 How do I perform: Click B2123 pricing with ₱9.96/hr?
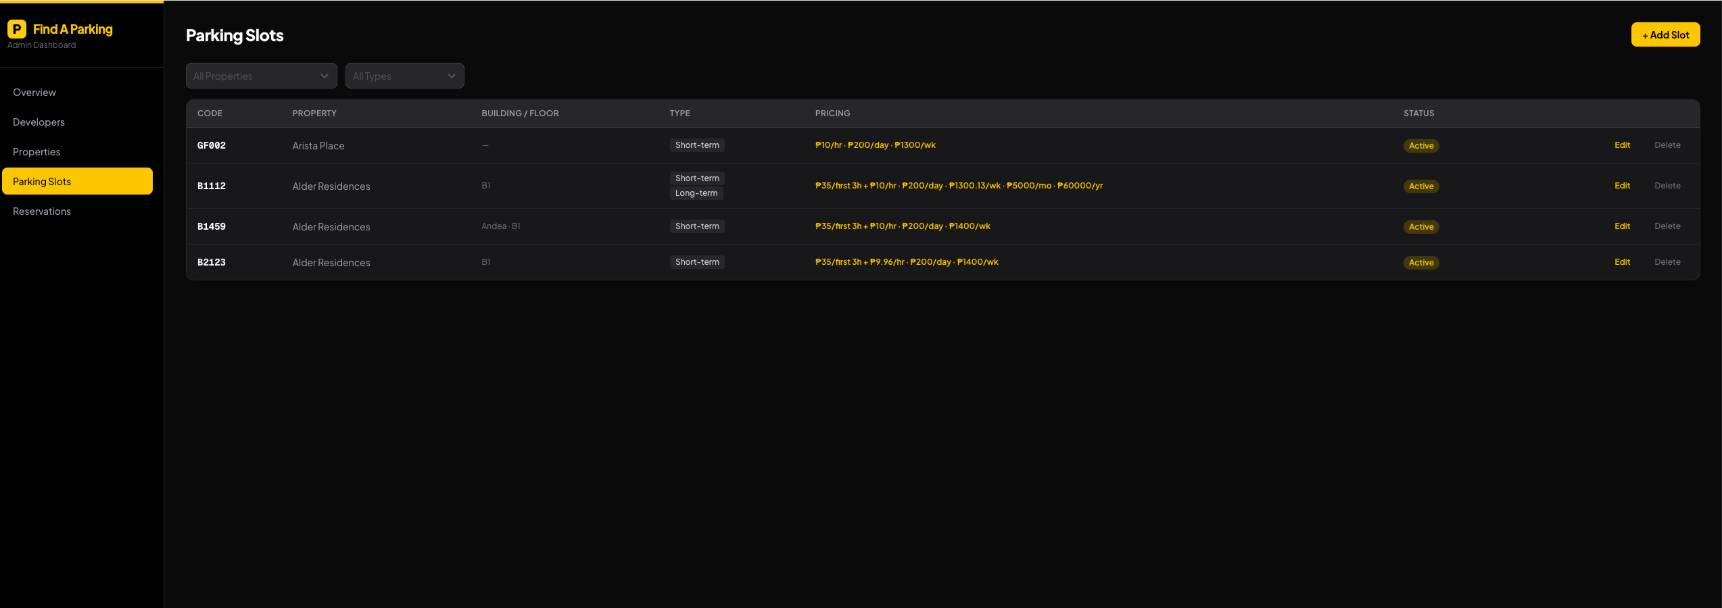907,262
